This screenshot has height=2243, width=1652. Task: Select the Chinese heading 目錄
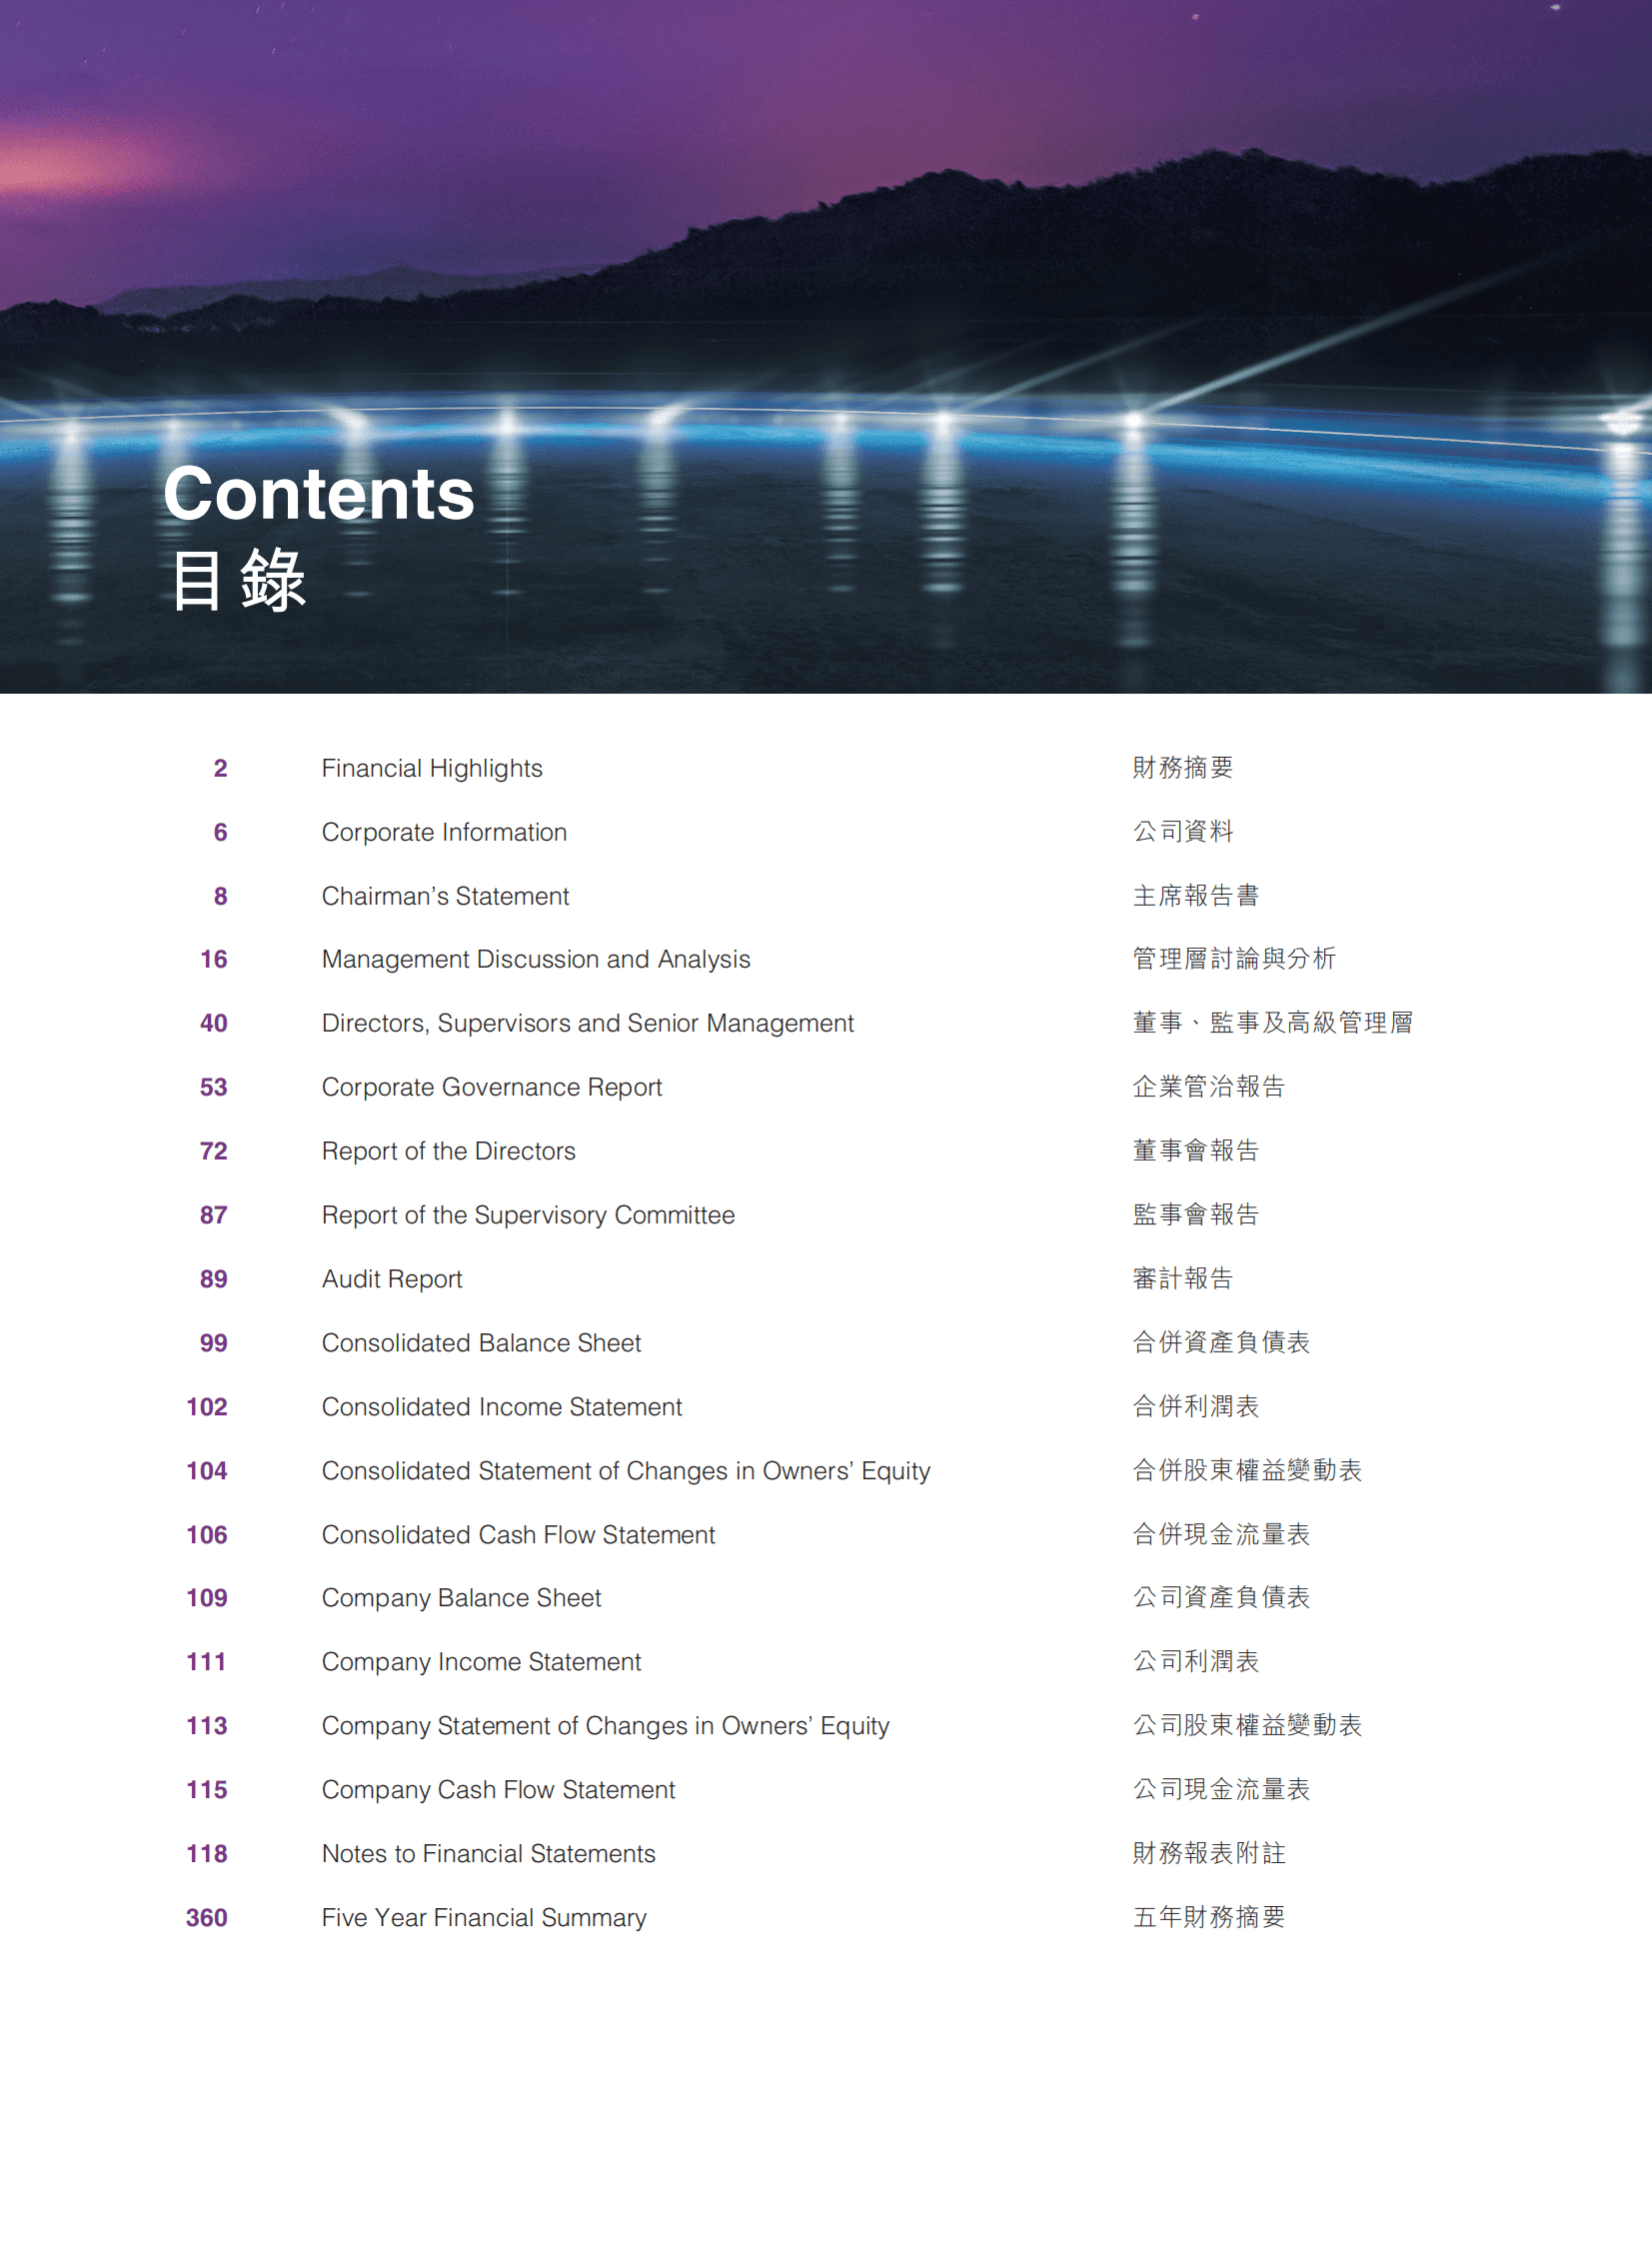coord(240,580)
